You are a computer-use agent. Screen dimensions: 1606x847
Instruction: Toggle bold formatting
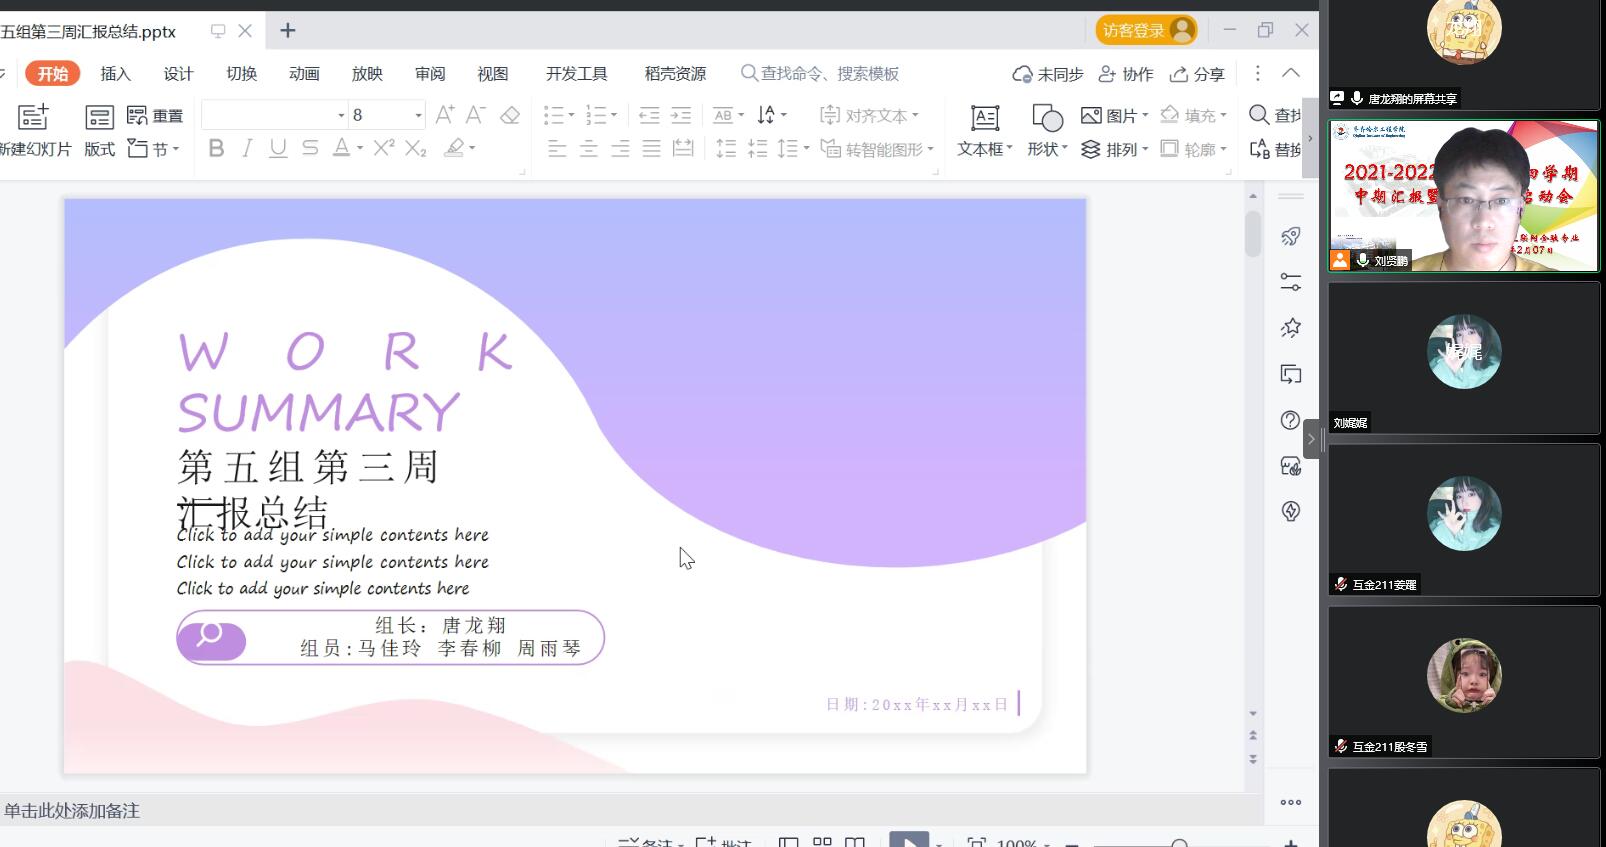[x=216, y=148]
